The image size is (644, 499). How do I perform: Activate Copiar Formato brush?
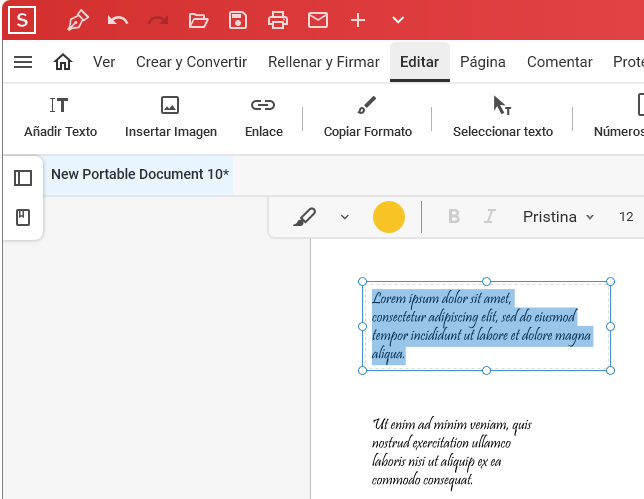point(368,117)
